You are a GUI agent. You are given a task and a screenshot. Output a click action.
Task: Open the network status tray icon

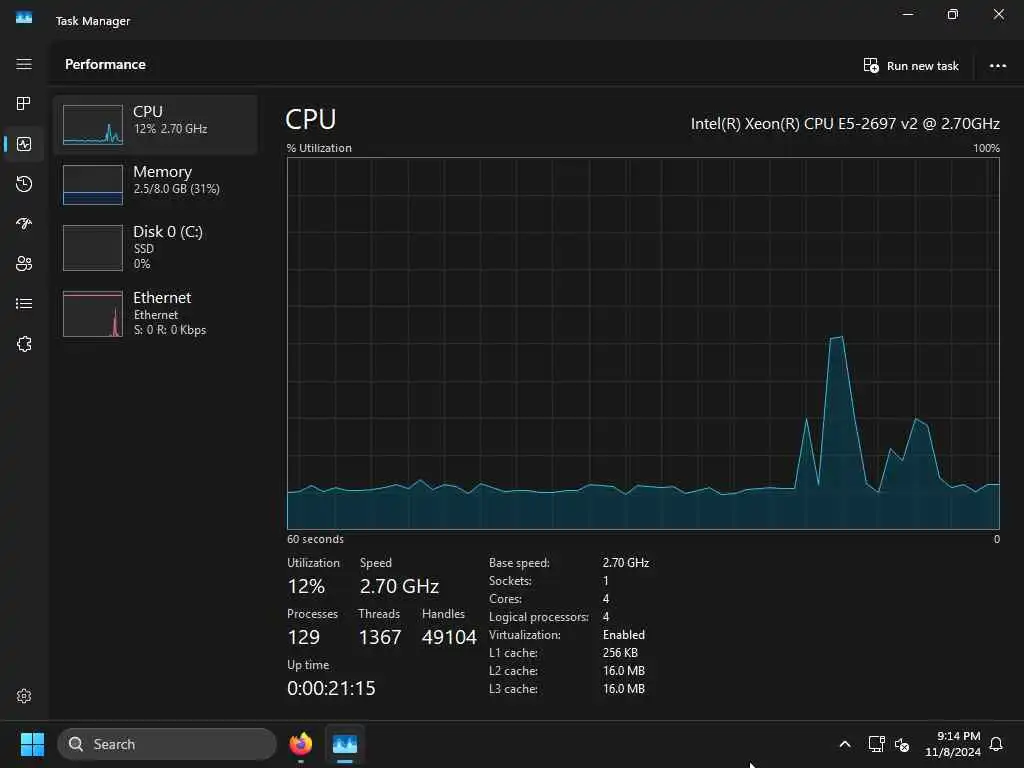coord(876,744)
